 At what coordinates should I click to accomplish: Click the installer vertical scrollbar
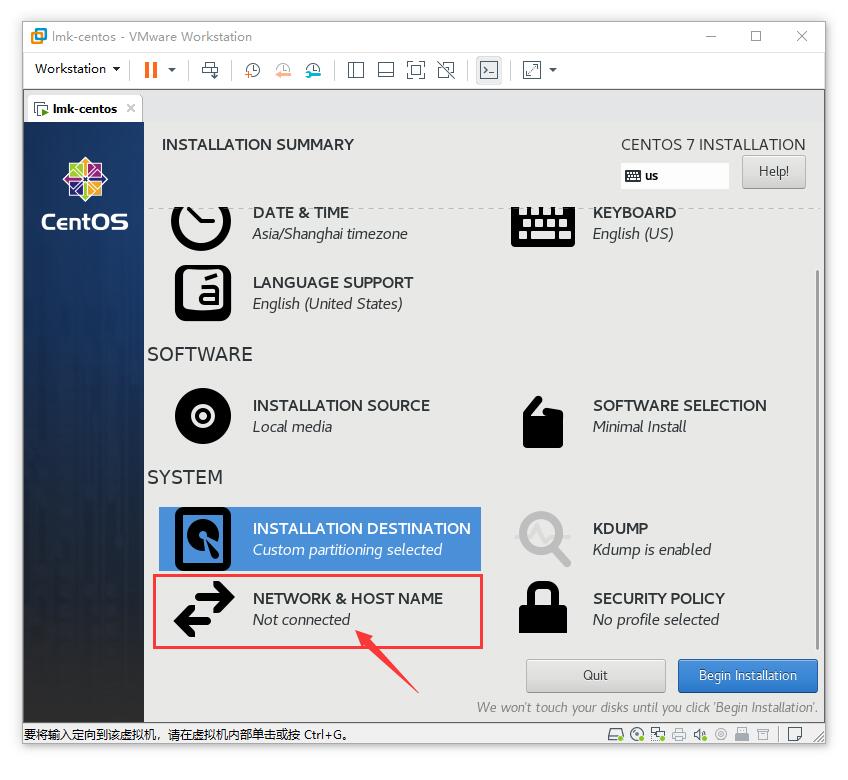pyautogui.click(x=817, y=460)
